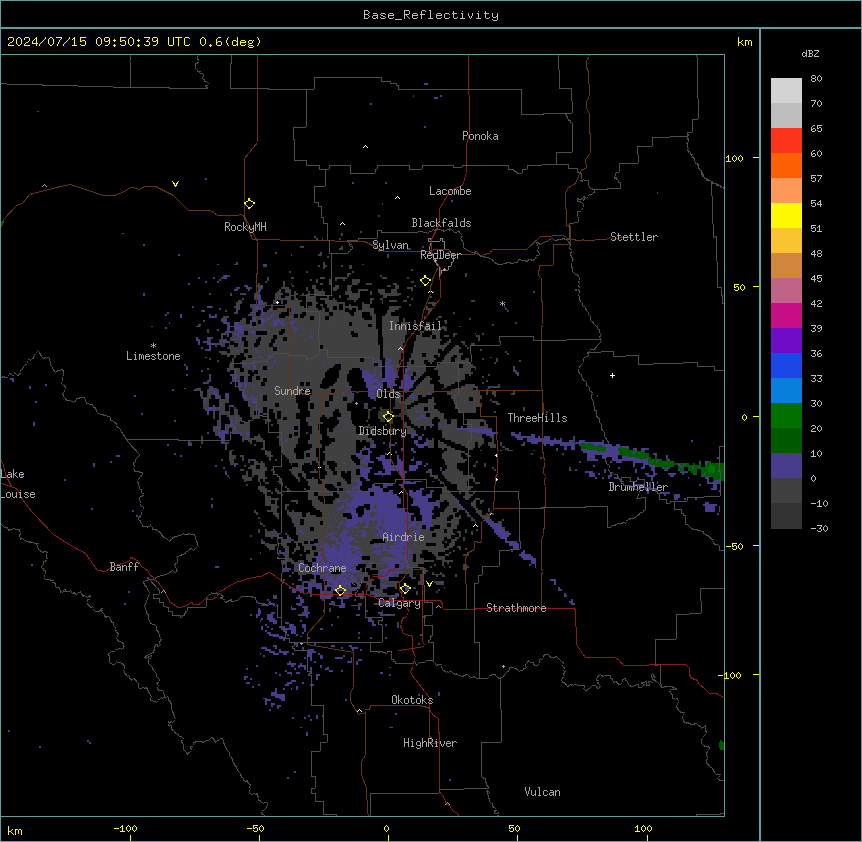Click the Sylvan label

391,245
